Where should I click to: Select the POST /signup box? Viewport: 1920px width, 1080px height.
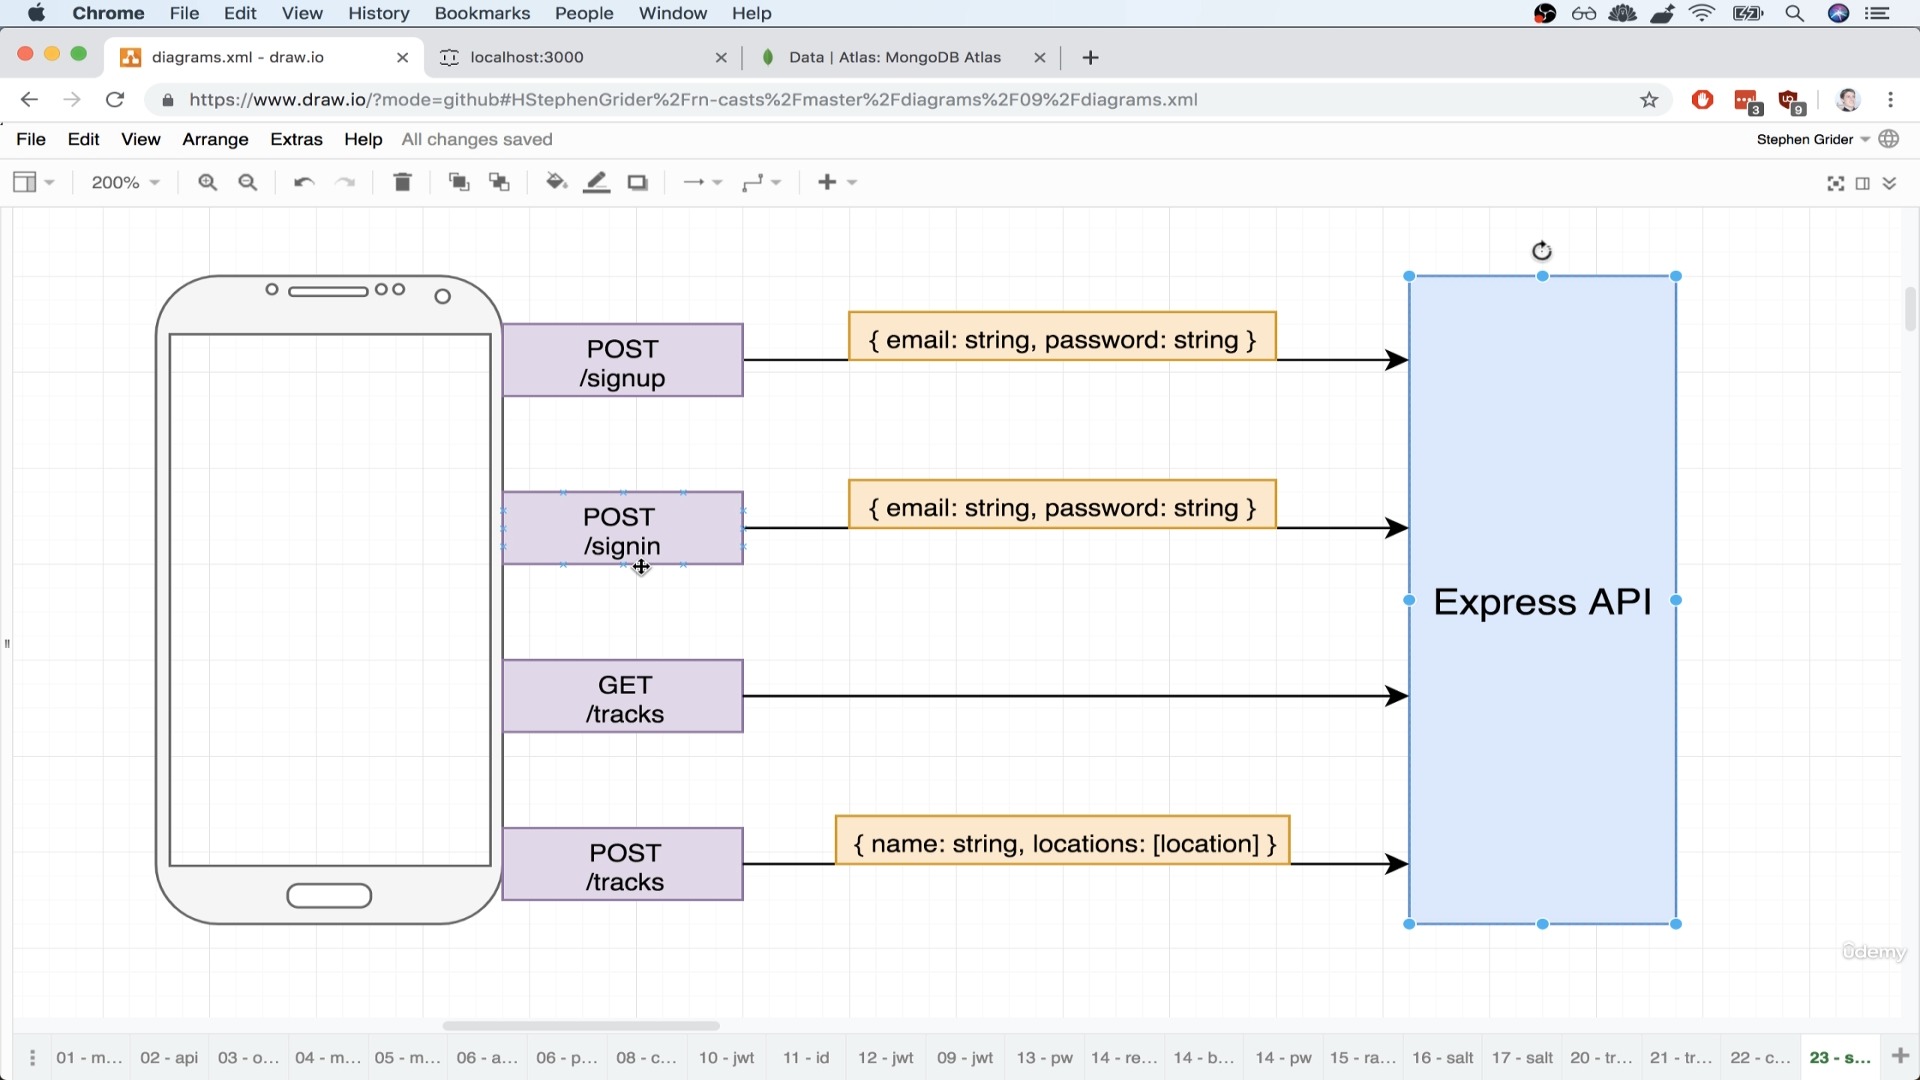[x=622, y=360]
